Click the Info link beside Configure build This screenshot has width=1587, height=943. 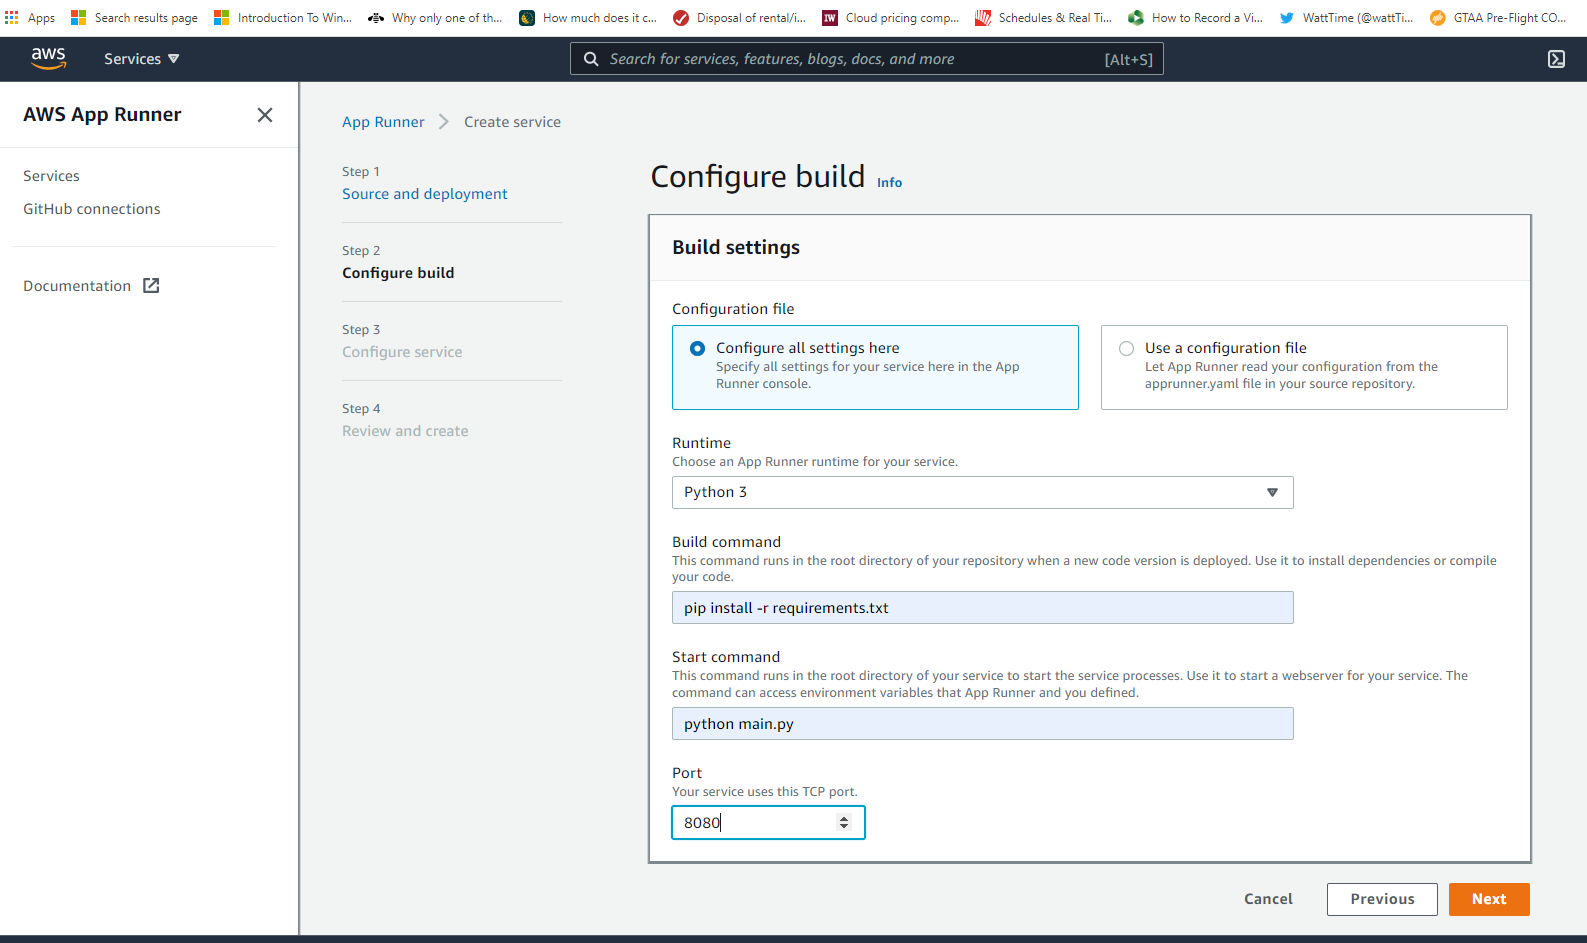click(889, 182)
